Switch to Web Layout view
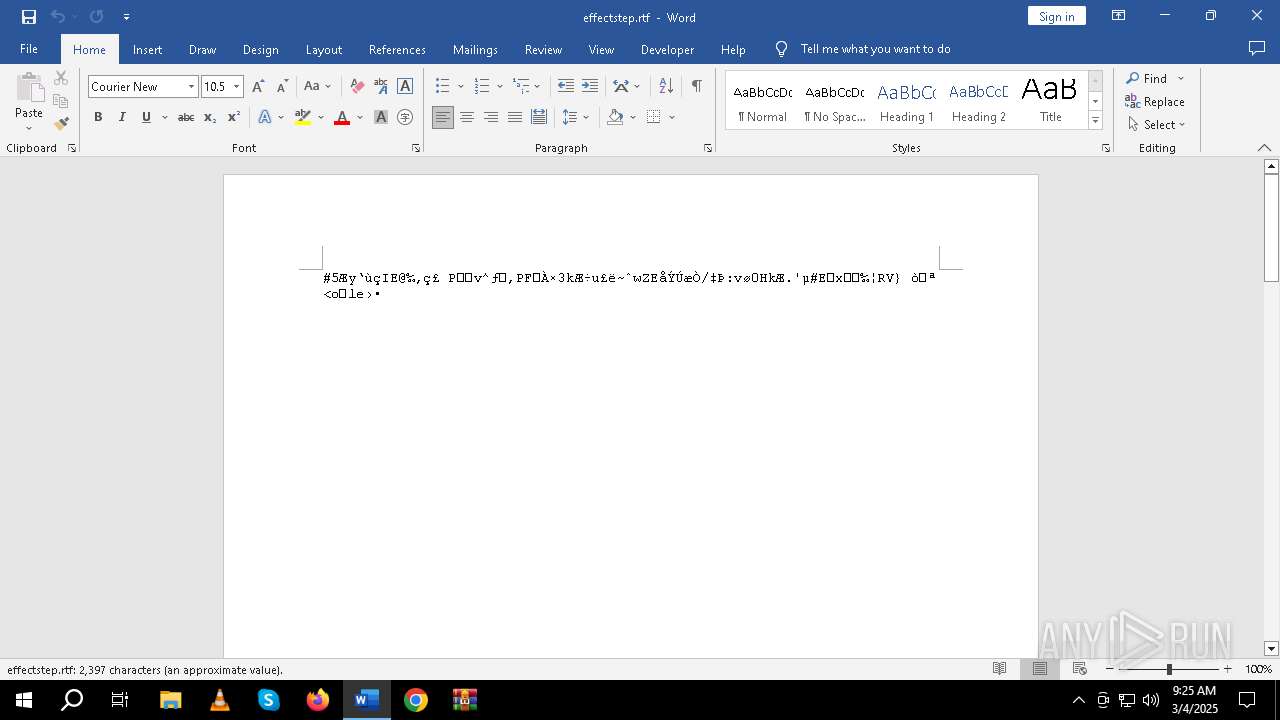 [1080, 669]
